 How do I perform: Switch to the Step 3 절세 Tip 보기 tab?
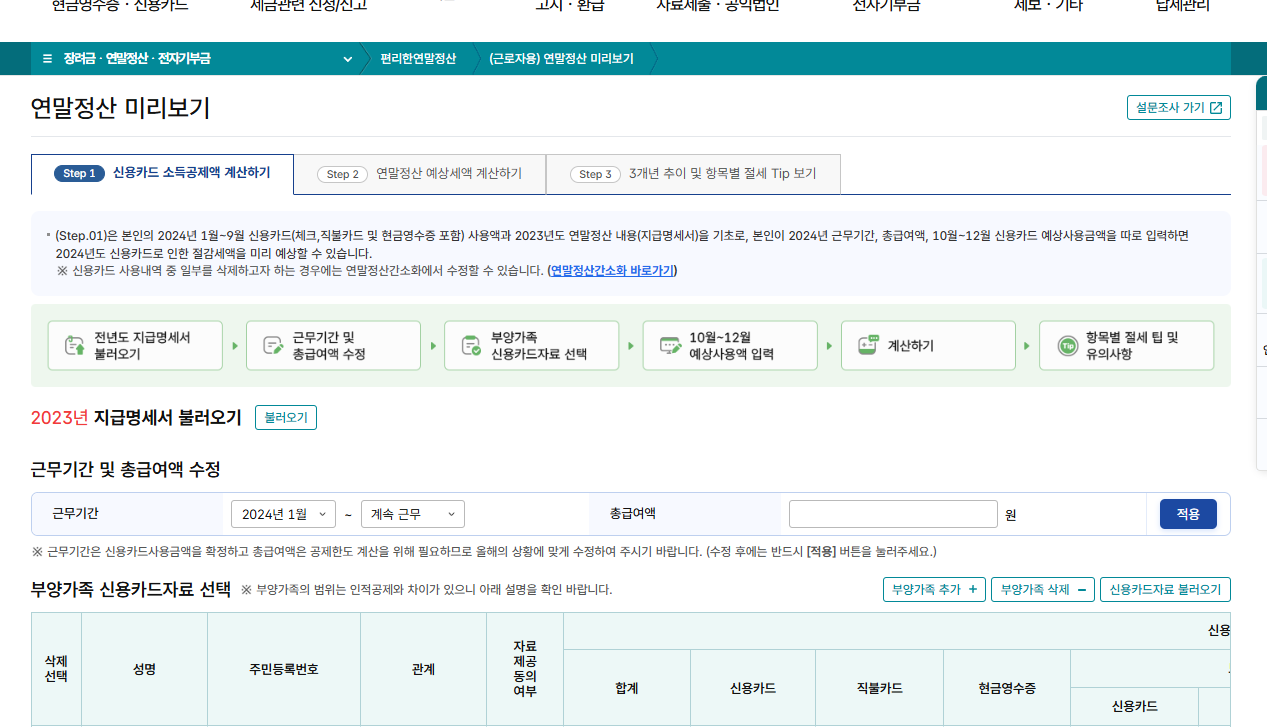pos(690,174)
